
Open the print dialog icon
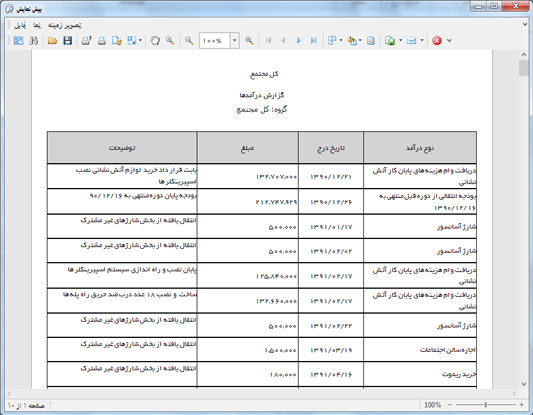(87, 41)
